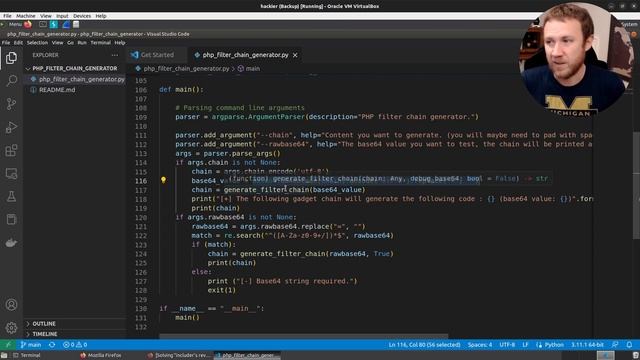640x360 pixels.
Task: Click the editor horizontal scrollbar
Action: pyautogui.click(x=304, y=337)
